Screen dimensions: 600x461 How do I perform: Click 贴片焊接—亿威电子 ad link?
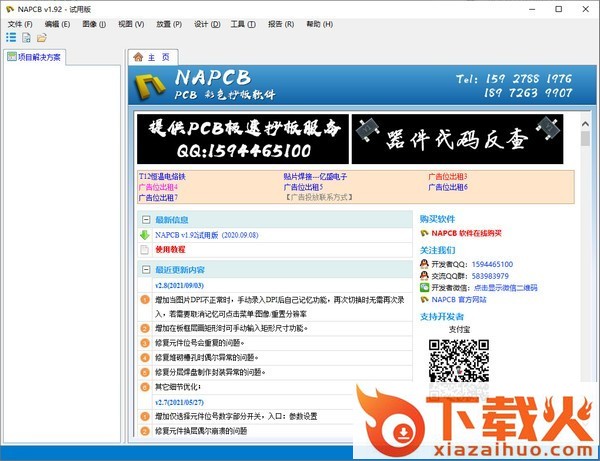click(315, 176)
